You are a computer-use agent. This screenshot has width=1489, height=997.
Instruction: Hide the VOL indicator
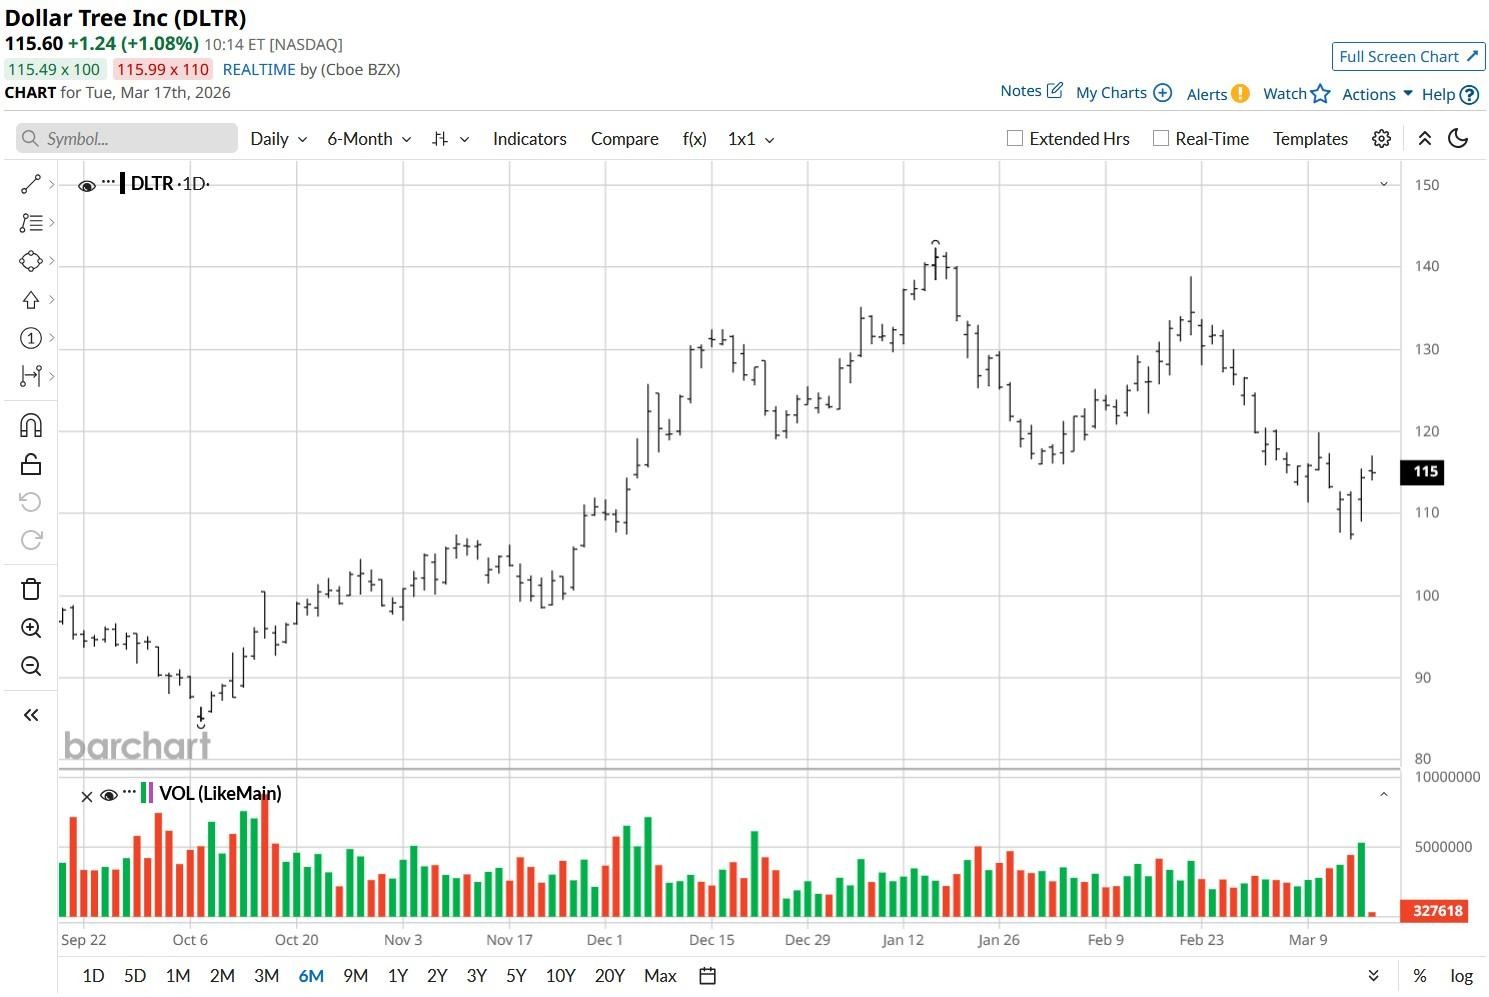click(109, 796)
